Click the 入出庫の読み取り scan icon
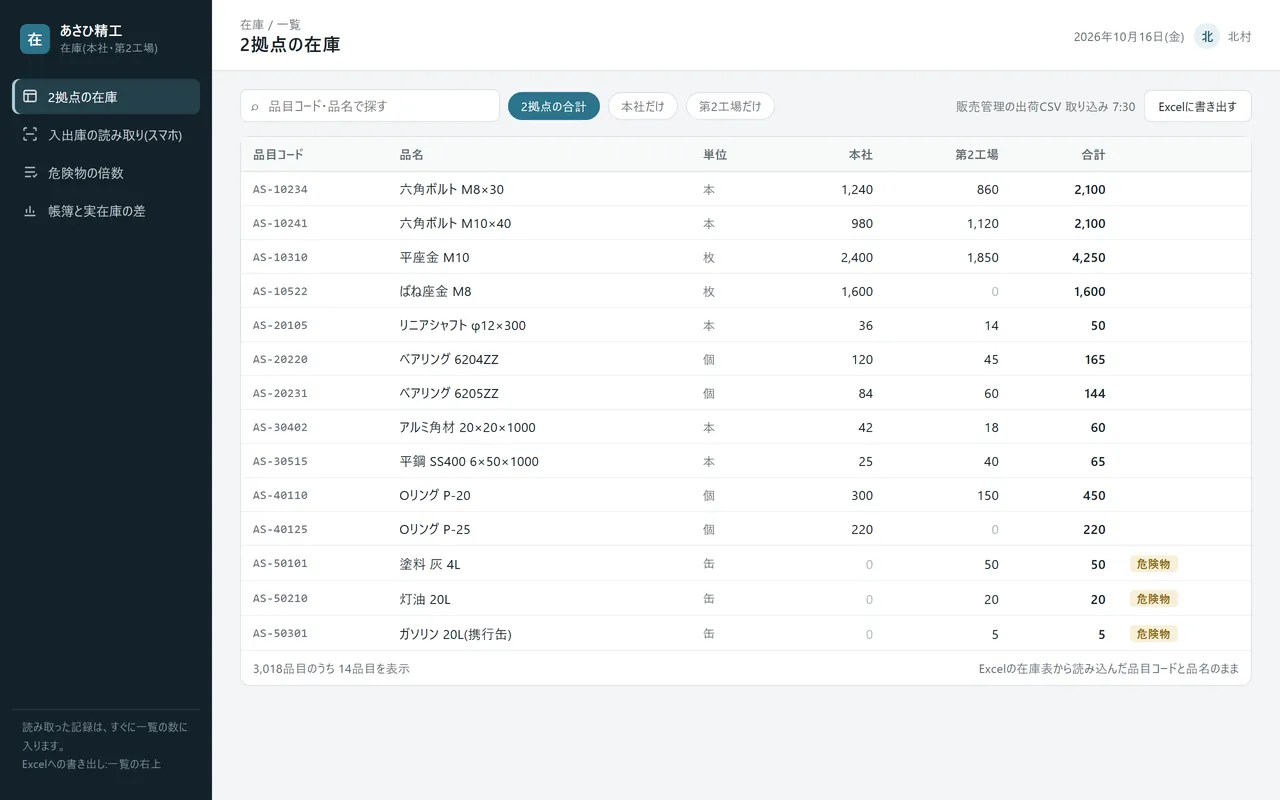This screenshot has width=1280, height=800. point(30,135)
